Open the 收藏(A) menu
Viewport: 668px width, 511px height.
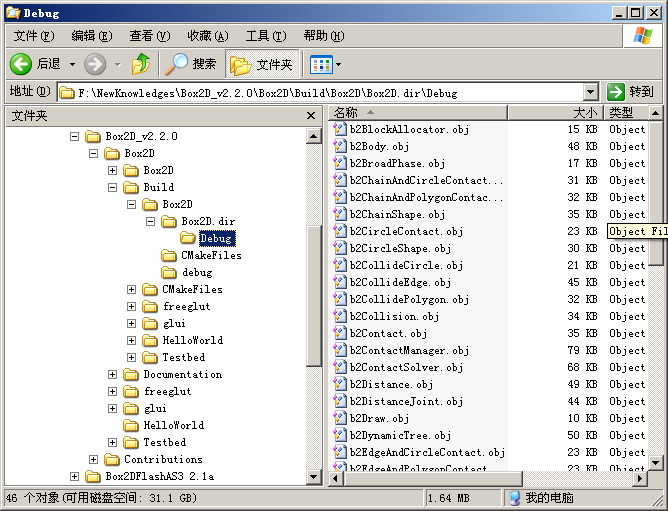(207, 36)
